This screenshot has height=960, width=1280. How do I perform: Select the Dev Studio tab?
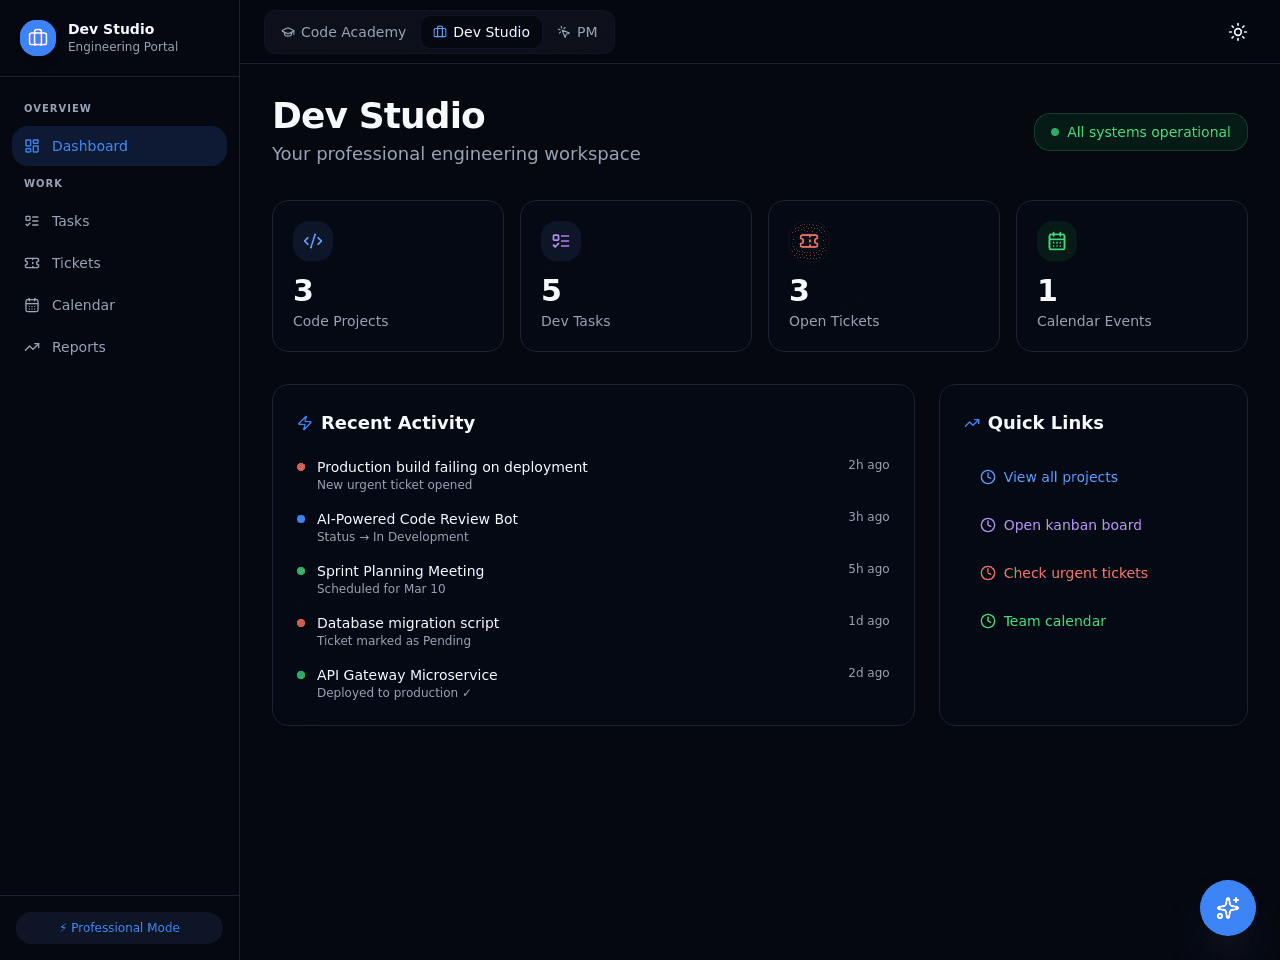pyautogui.click(x=481, y=32)
